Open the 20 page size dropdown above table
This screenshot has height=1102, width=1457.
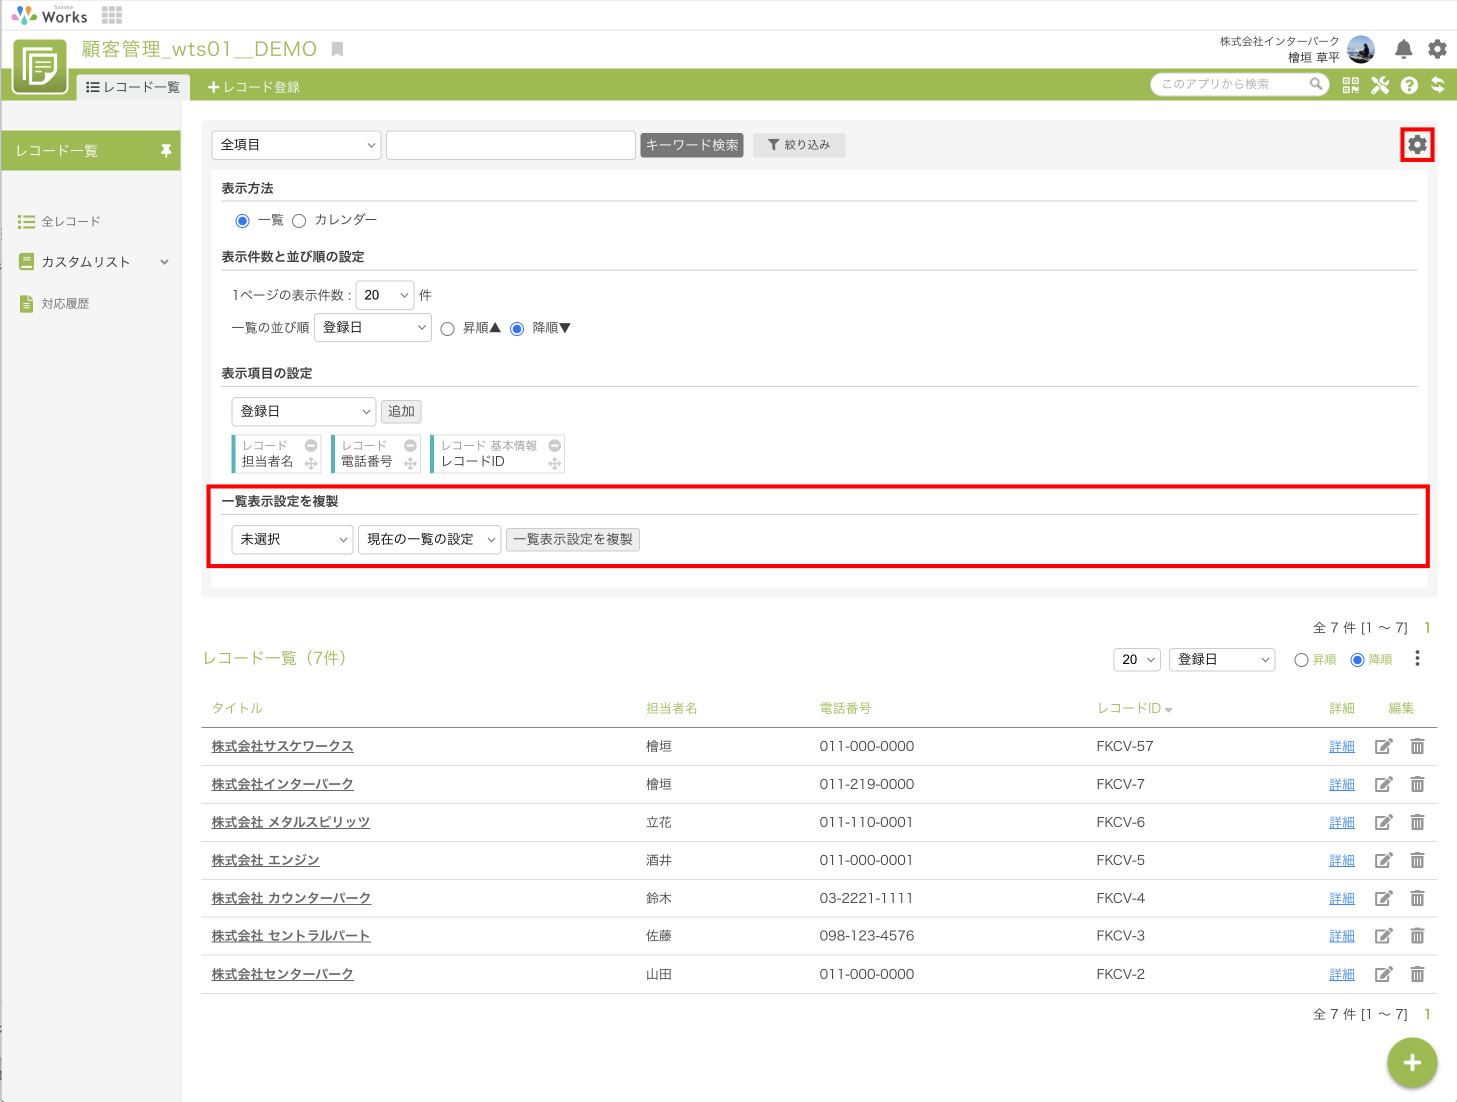[x=1137, y=659]
